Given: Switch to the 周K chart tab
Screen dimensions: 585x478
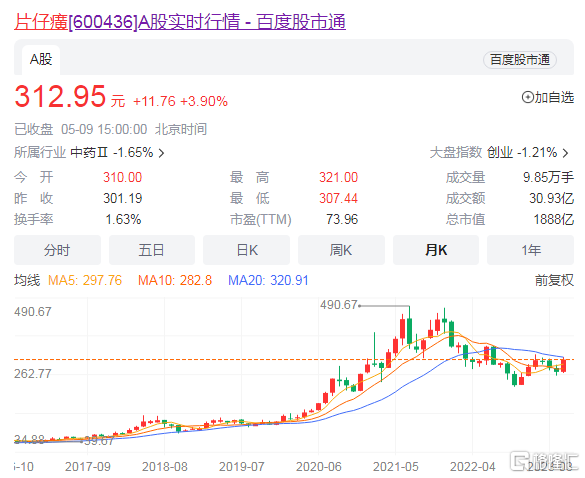Looking at the screenshot, I should tap(341, 250).
